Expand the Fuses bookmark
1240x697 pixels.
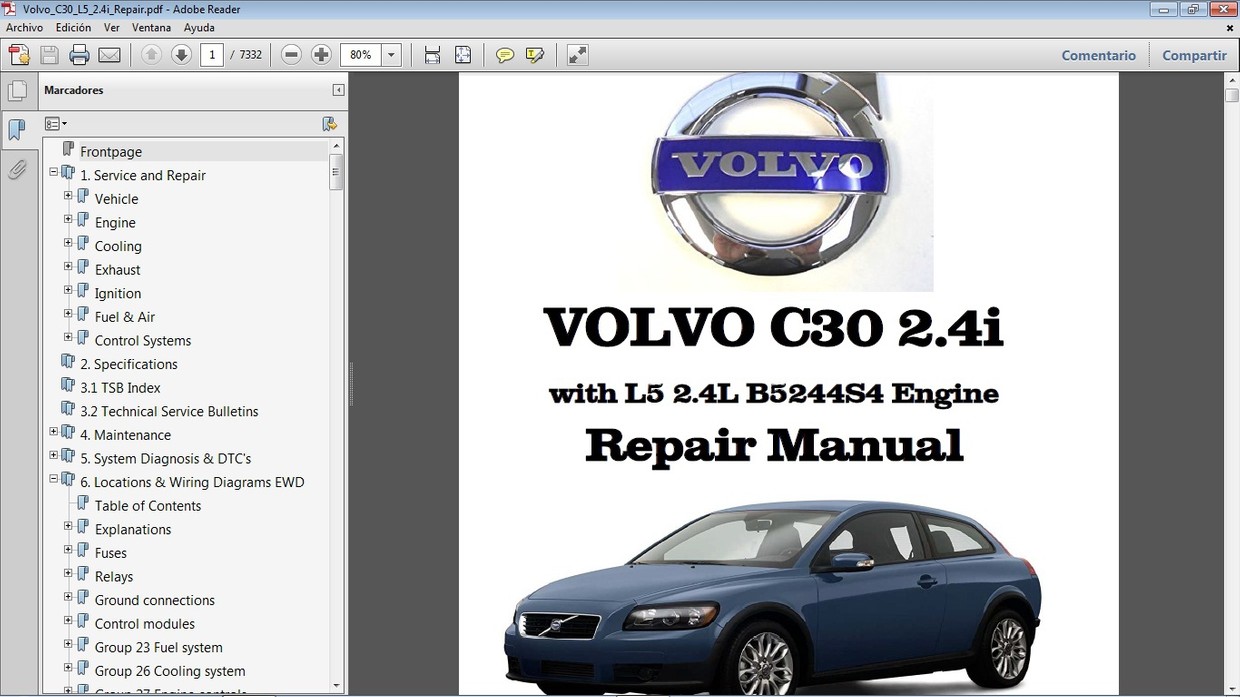click(68, 550)
